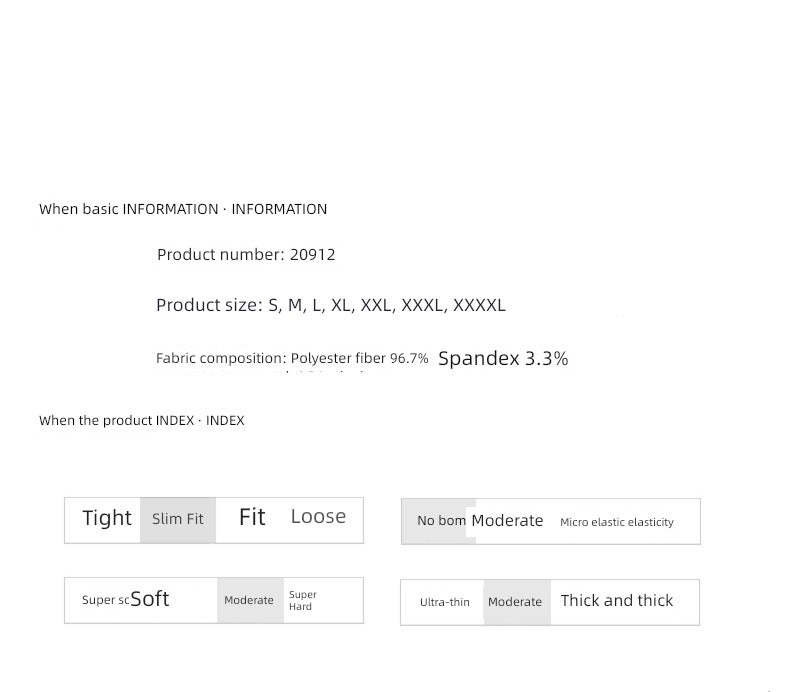Choose the Soft softness option
The image size is (790, 692).
pos(150,599)
